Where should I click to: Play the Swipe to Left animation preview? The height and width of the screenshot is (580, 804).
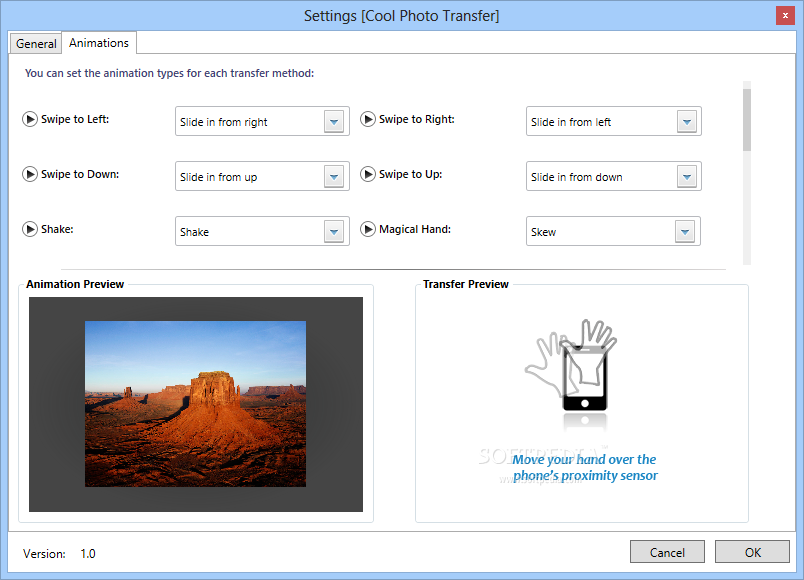coord(30,119)
